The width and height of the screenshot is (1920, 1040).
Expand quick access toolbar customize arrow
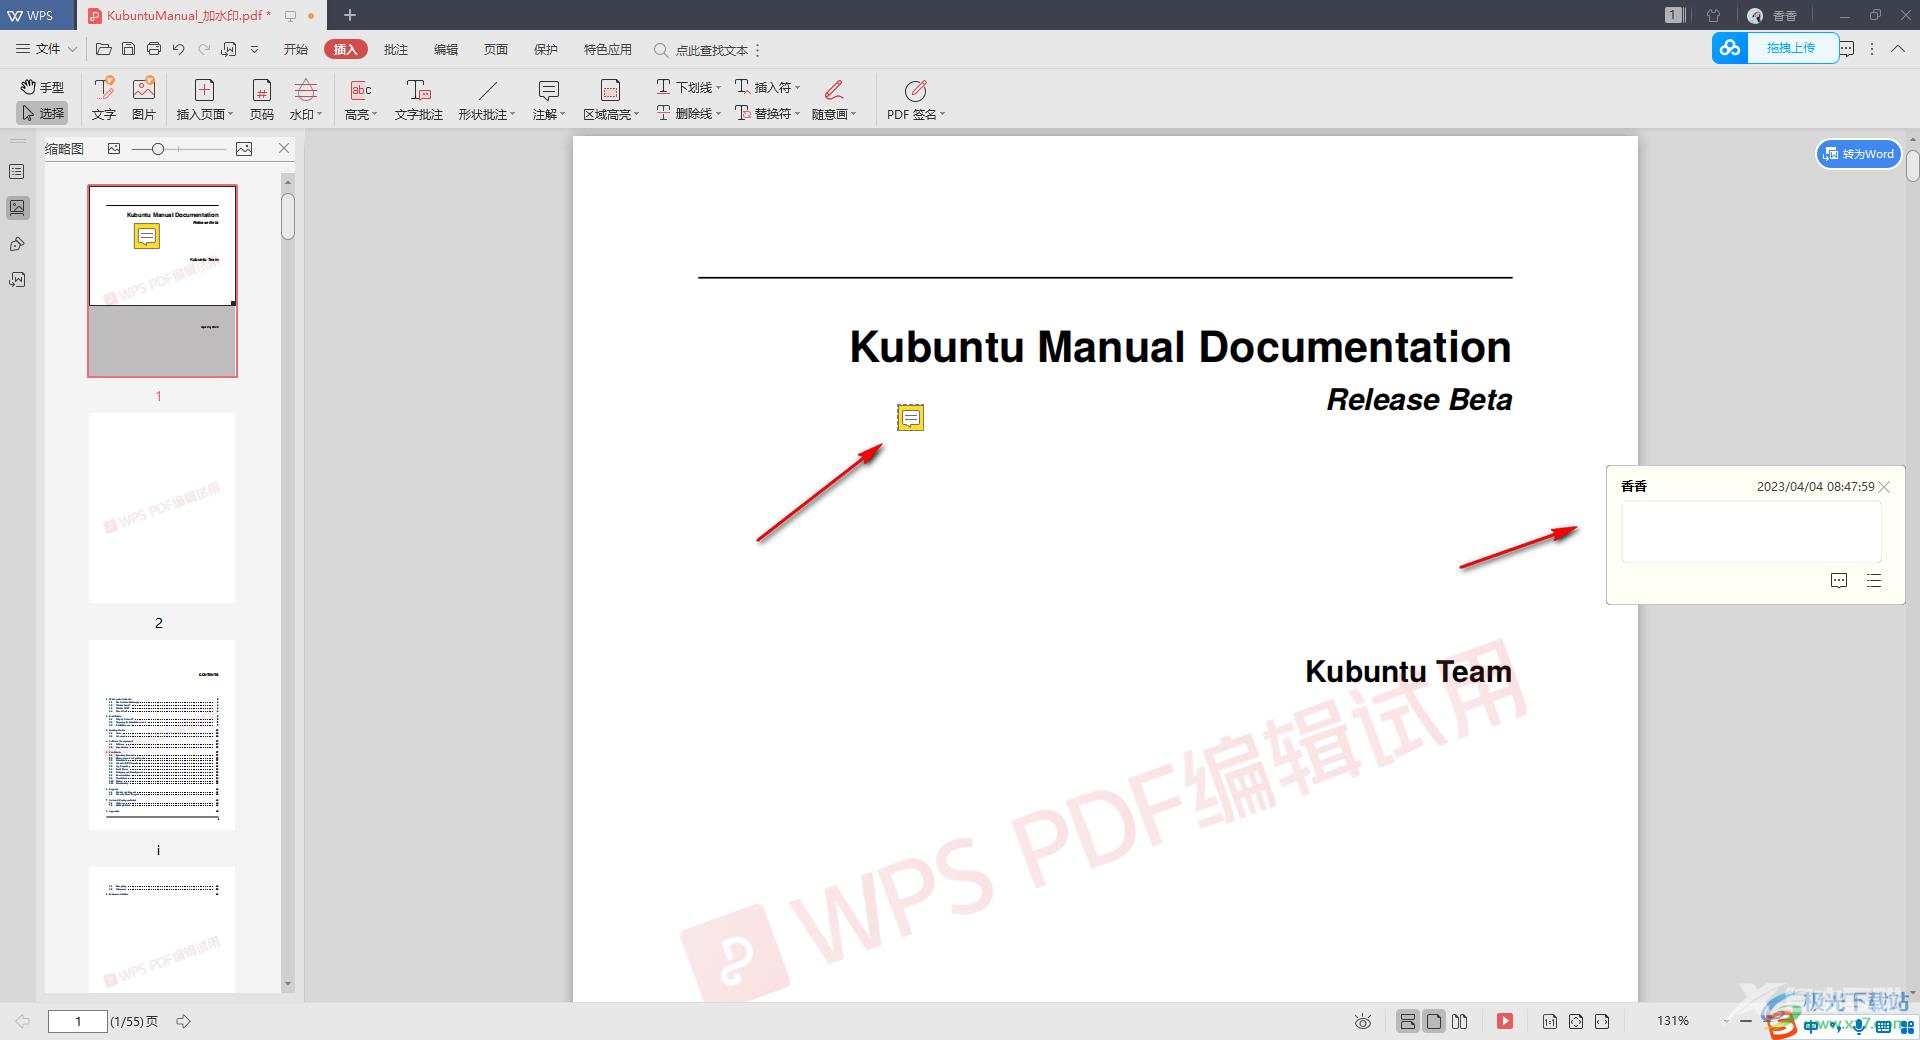254,49
